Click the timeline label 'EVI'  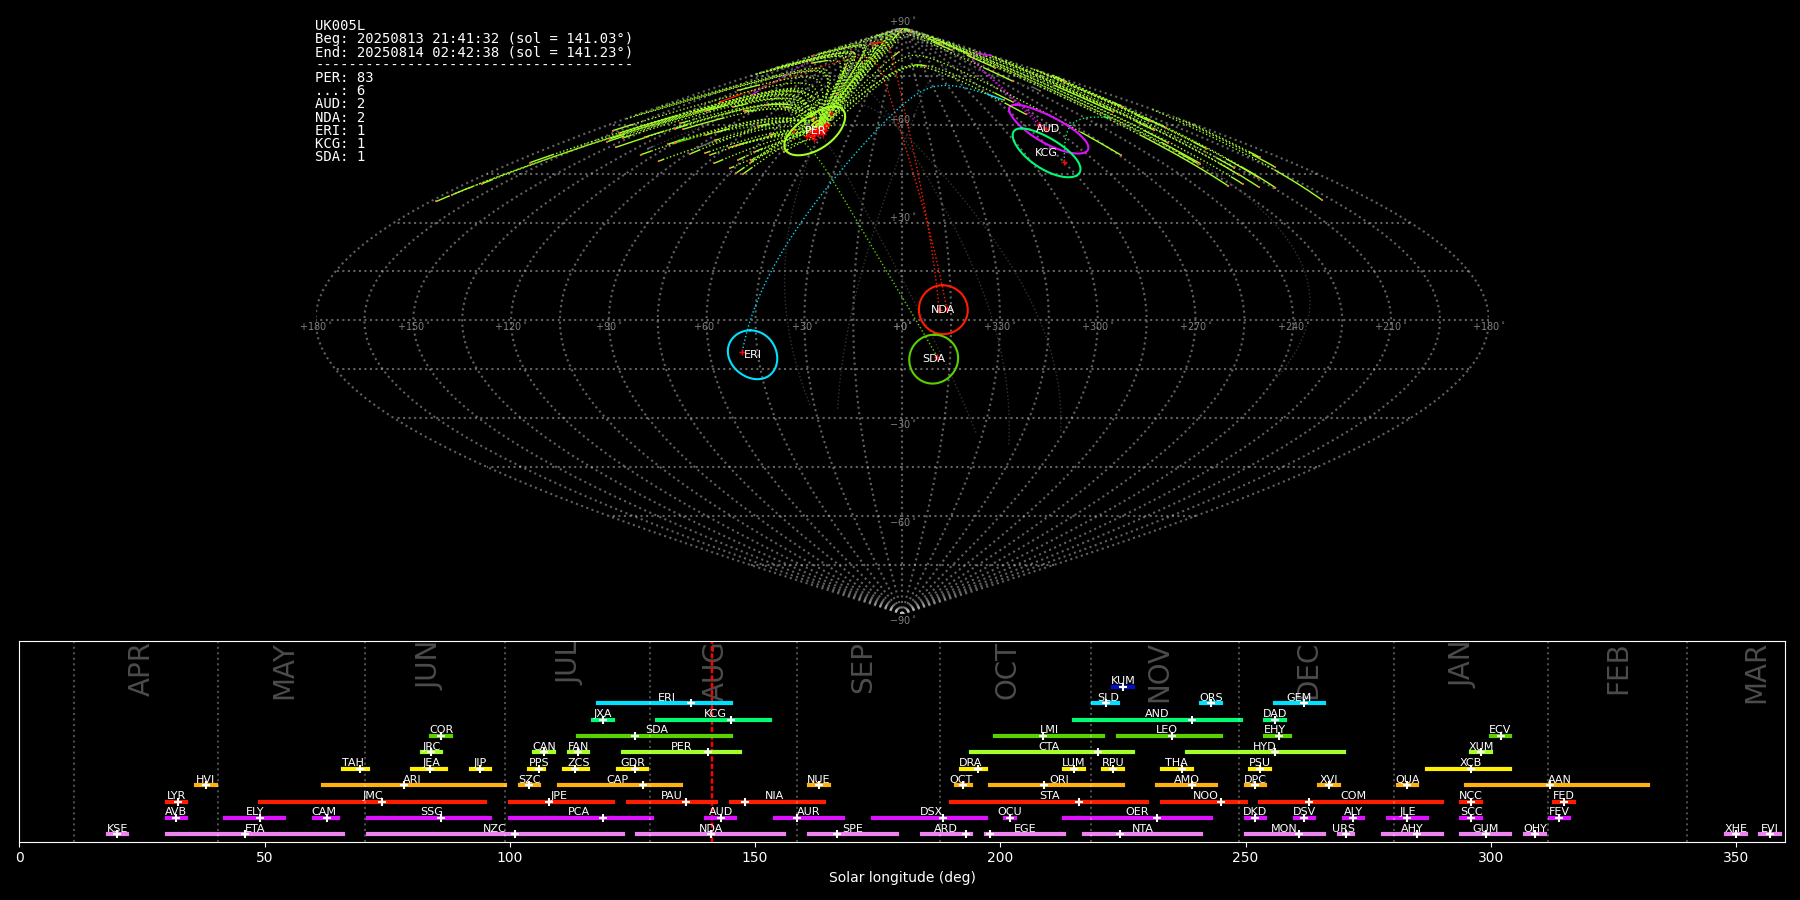coord(1769,829)
